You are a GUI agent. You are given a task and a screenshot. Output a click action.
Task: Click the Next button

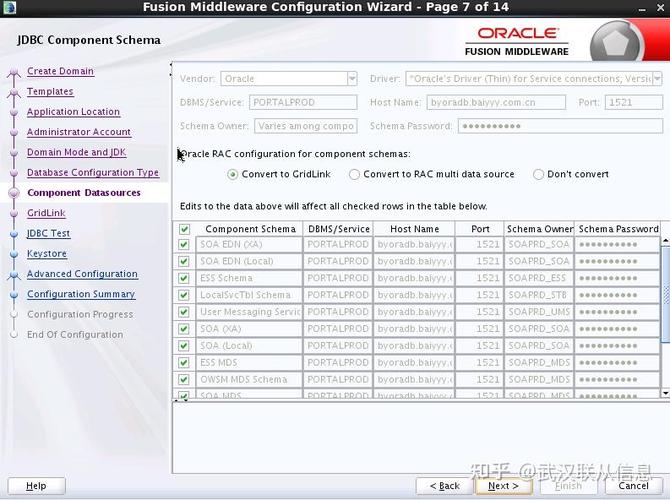pyautogui.click(x=503, y=486)
